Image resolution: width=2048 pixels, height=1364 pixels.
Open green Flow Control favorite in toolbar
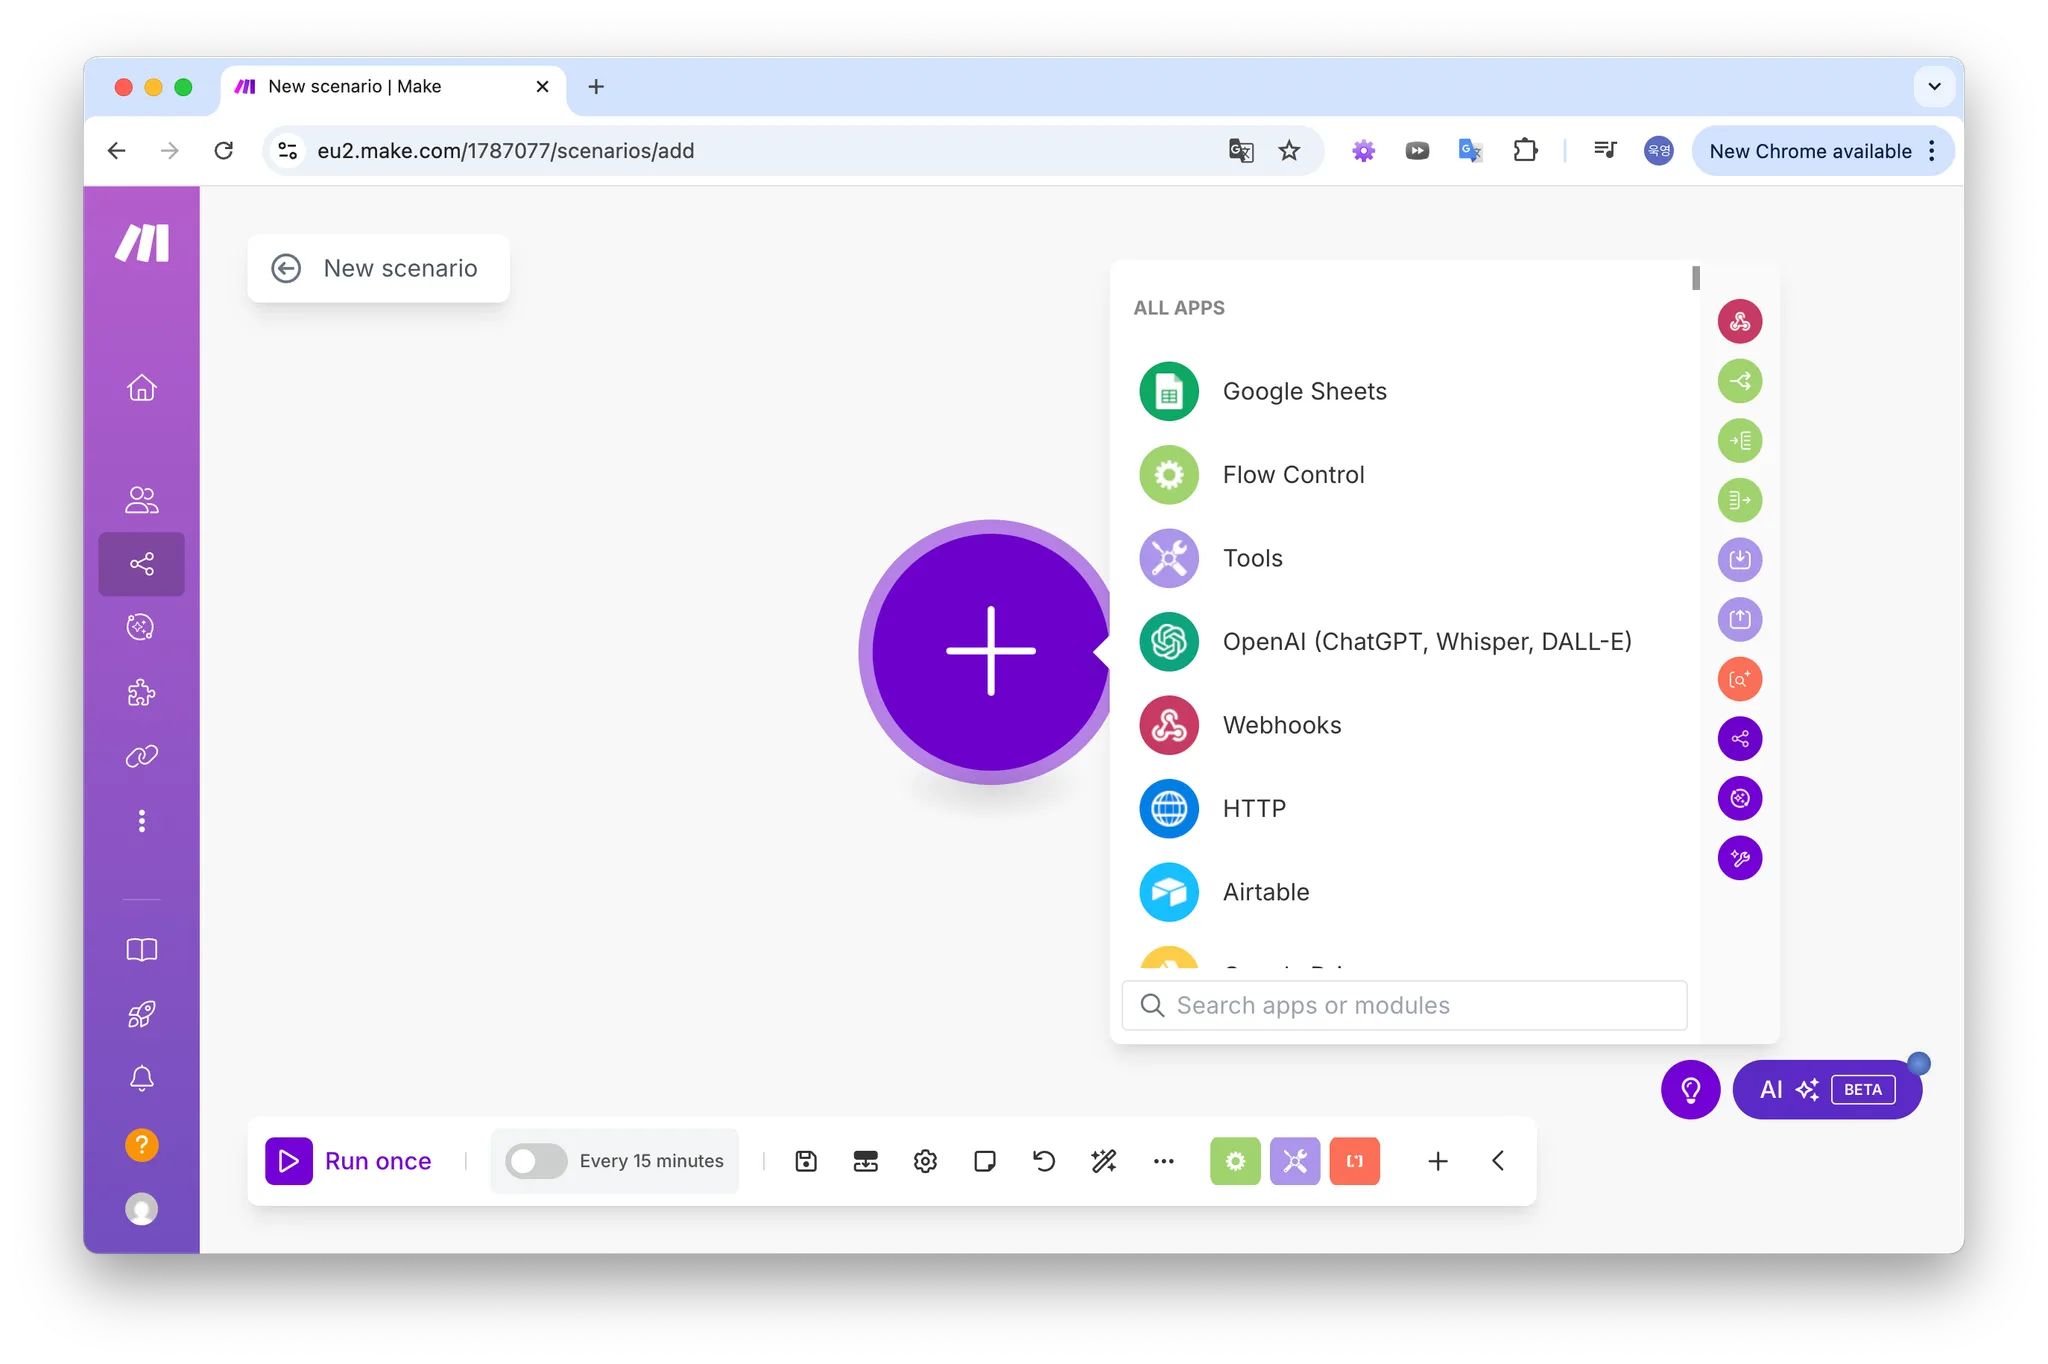(x=1235, y=1161)
